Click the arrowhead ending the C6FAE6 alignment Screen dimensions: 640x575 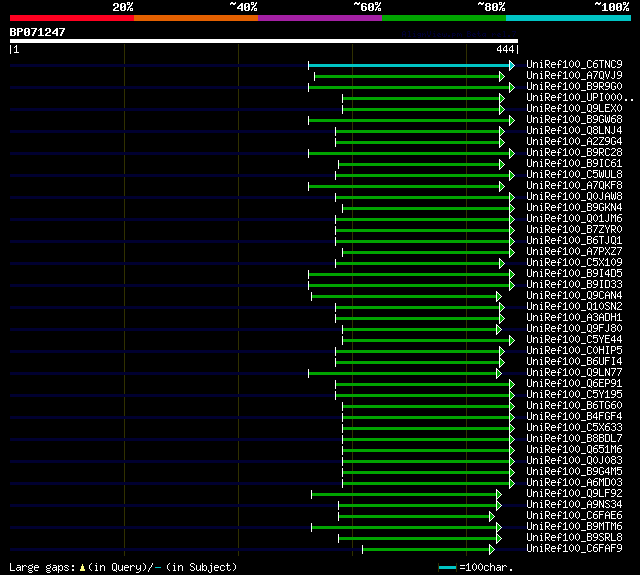click(492, 517)
